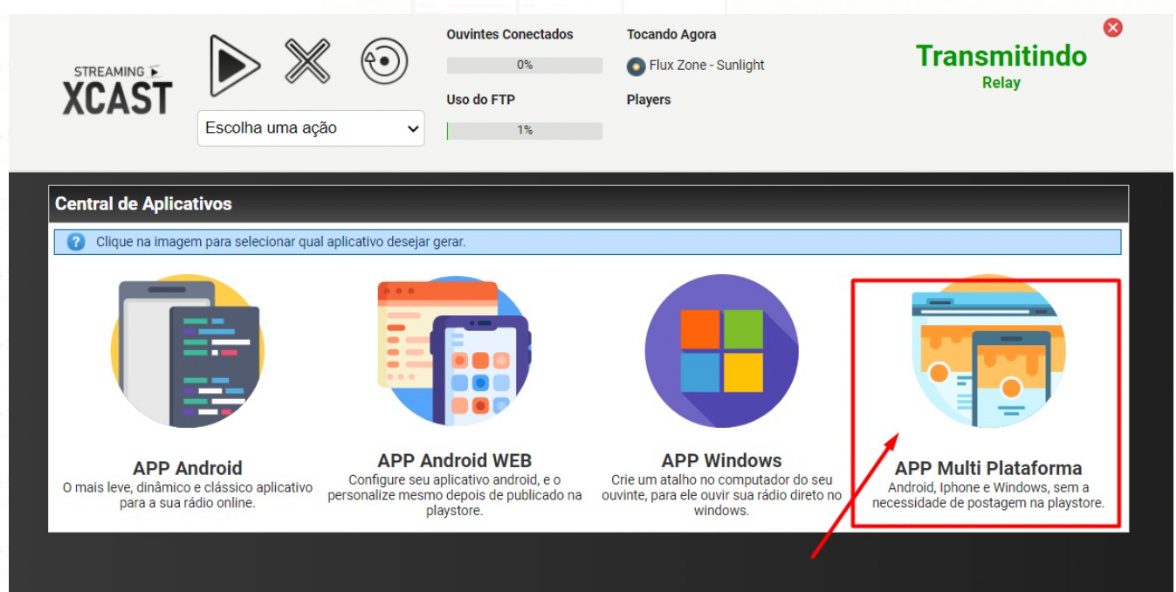Select the APP Android WEB image
Screen dimensions: 1176x592
click(x=454, y=351)
